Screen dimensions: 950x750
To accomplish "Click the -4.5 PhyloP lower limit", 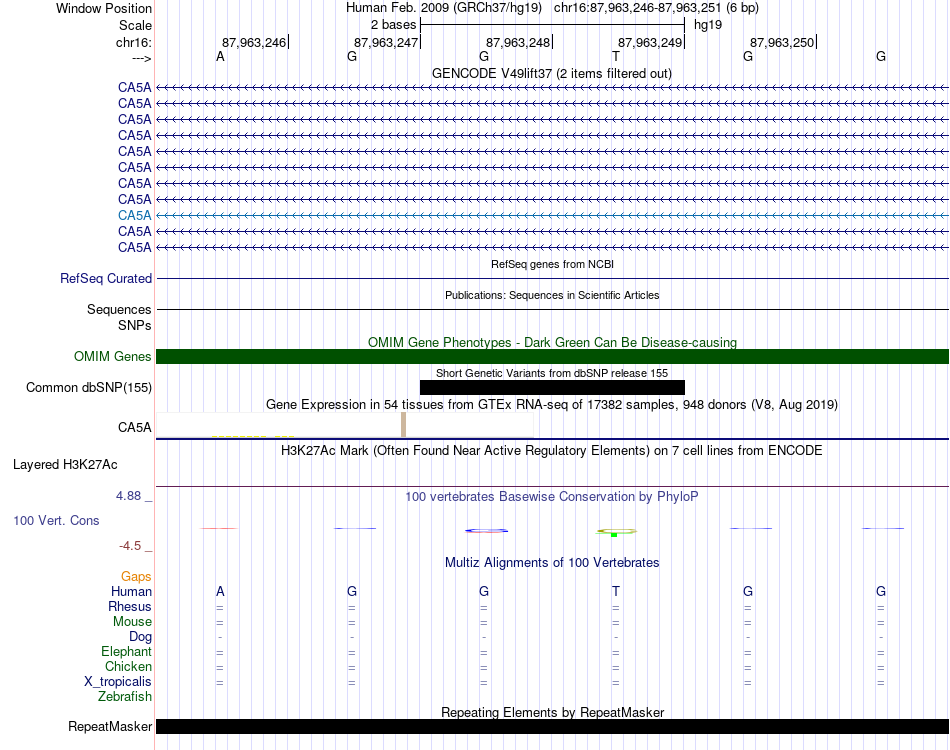I will point(130,546).
